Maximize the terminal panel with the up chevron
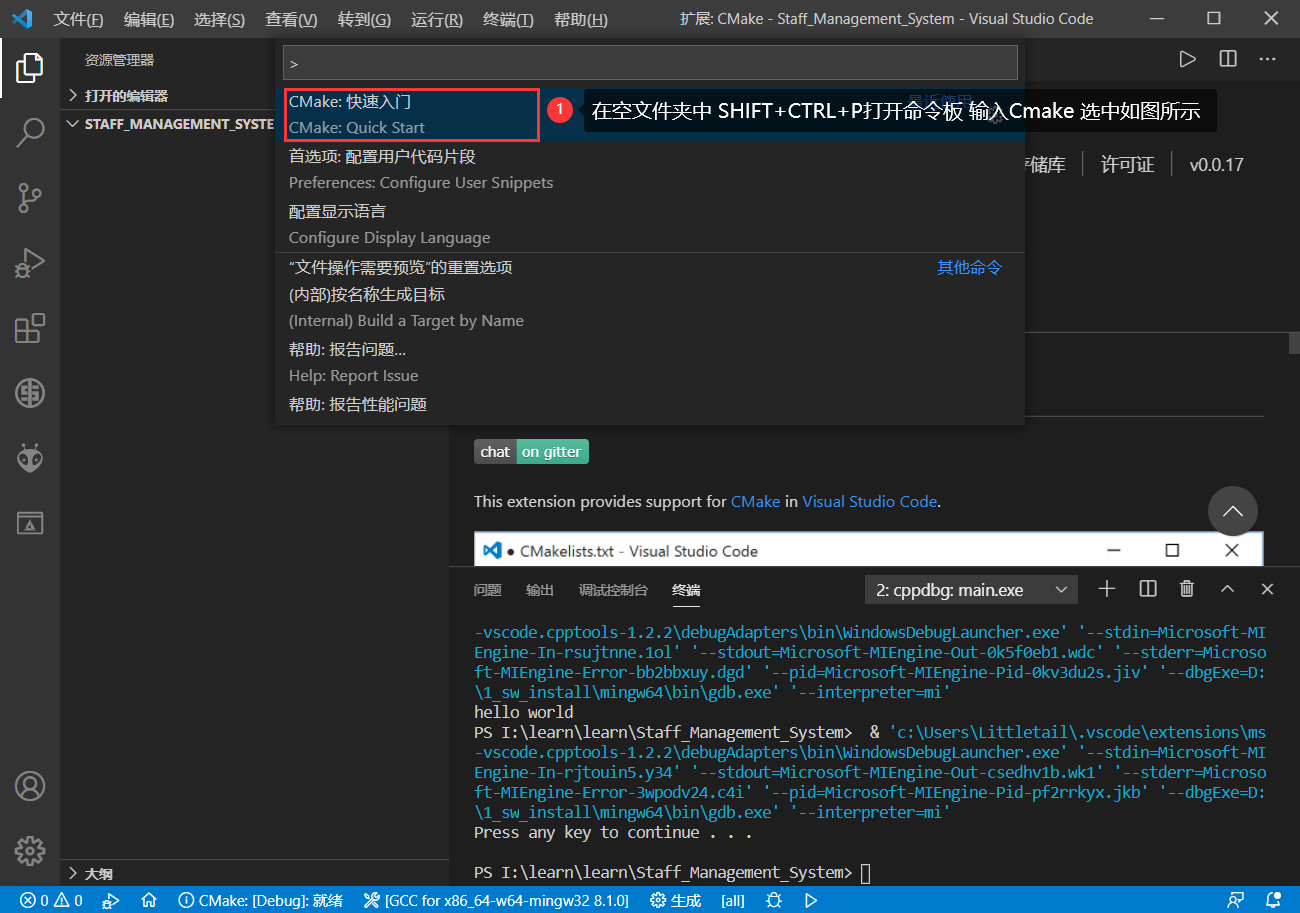The width and height of the screenshot is (1300, 913). (1227, 589)
